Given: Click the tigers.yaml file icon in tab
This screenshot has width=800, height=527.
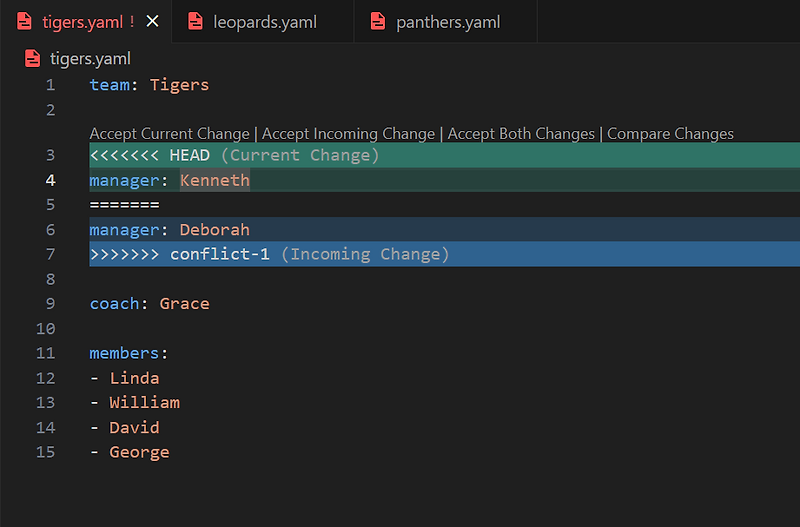Looking at the screenshot, I should point(24,21).
